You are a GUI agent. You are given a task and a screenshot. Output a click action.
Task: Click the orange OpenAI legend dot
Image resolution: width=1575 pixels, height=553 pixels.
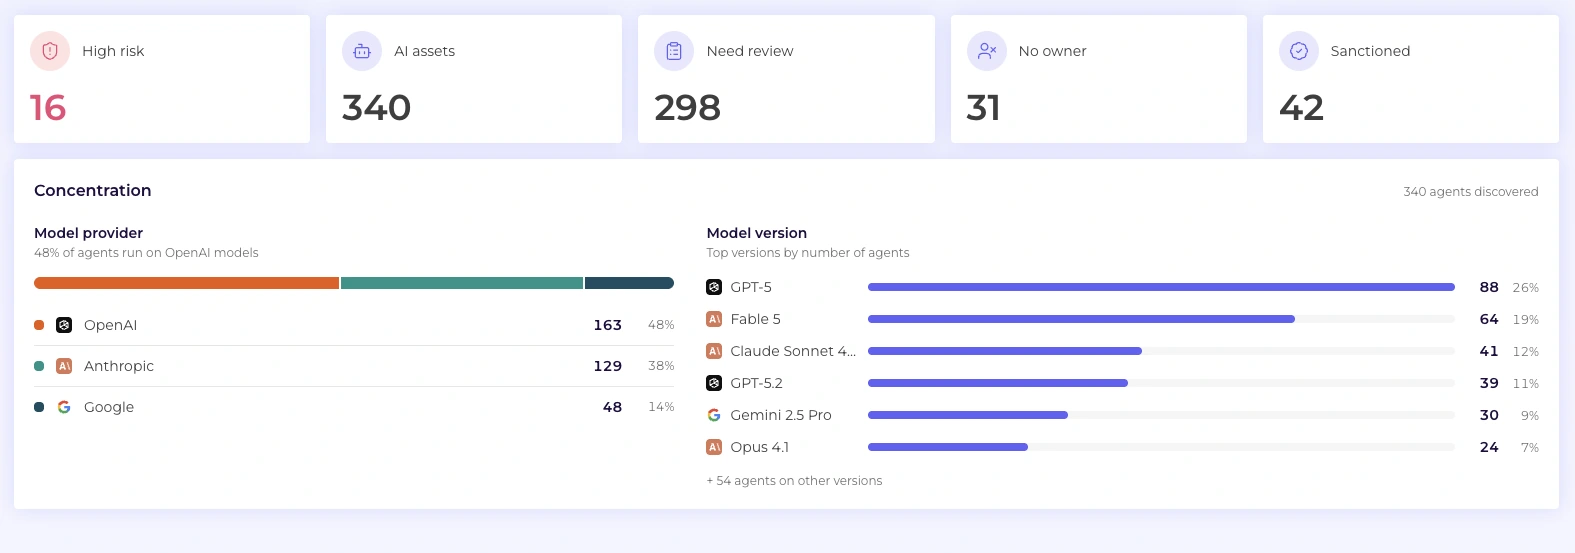point(39,325)
